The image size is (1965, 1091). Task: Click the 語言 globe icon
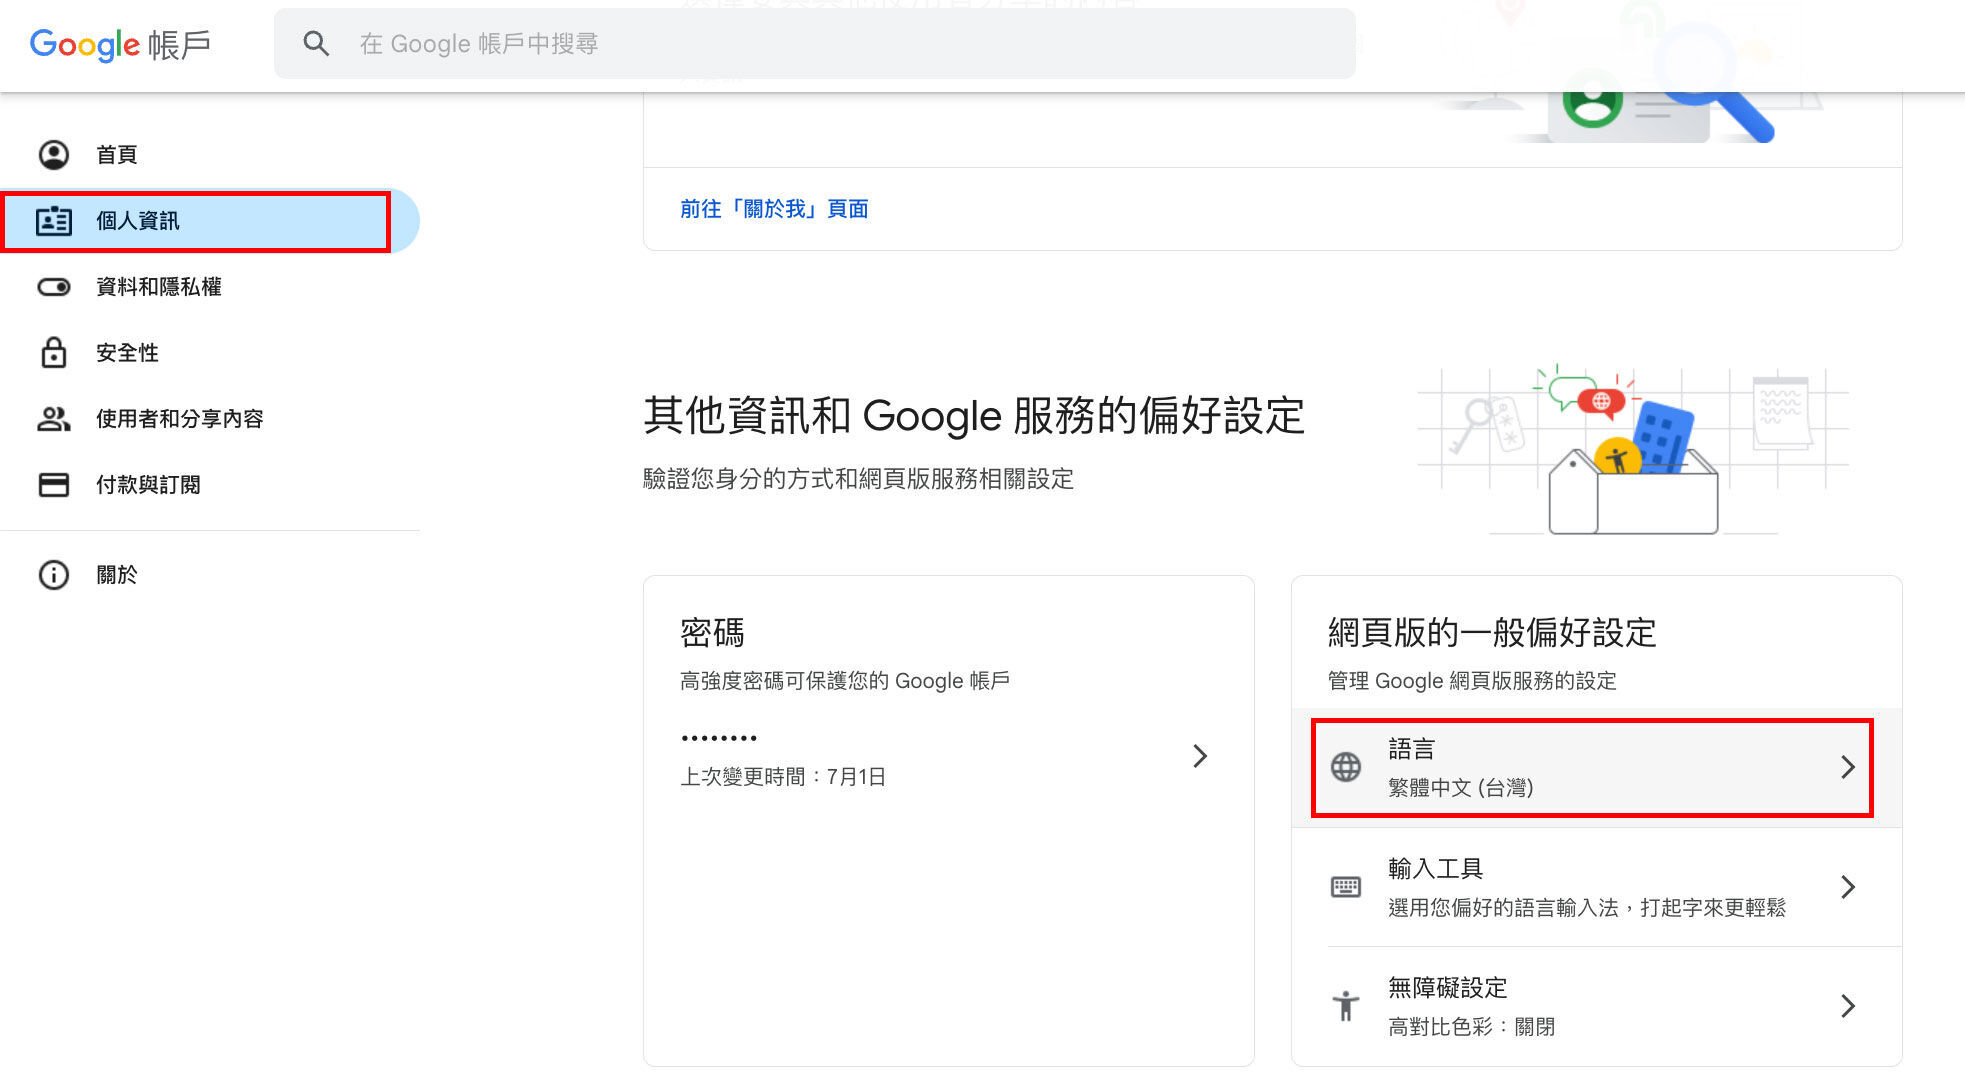(x=1346, y=767)
